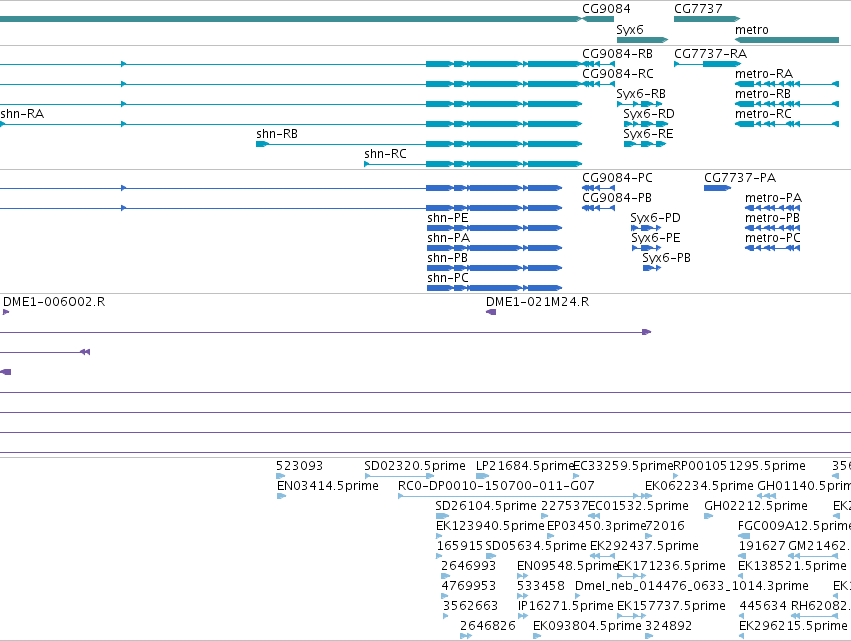
Task: Click EST EK093804.5prime
Action: 537,636
